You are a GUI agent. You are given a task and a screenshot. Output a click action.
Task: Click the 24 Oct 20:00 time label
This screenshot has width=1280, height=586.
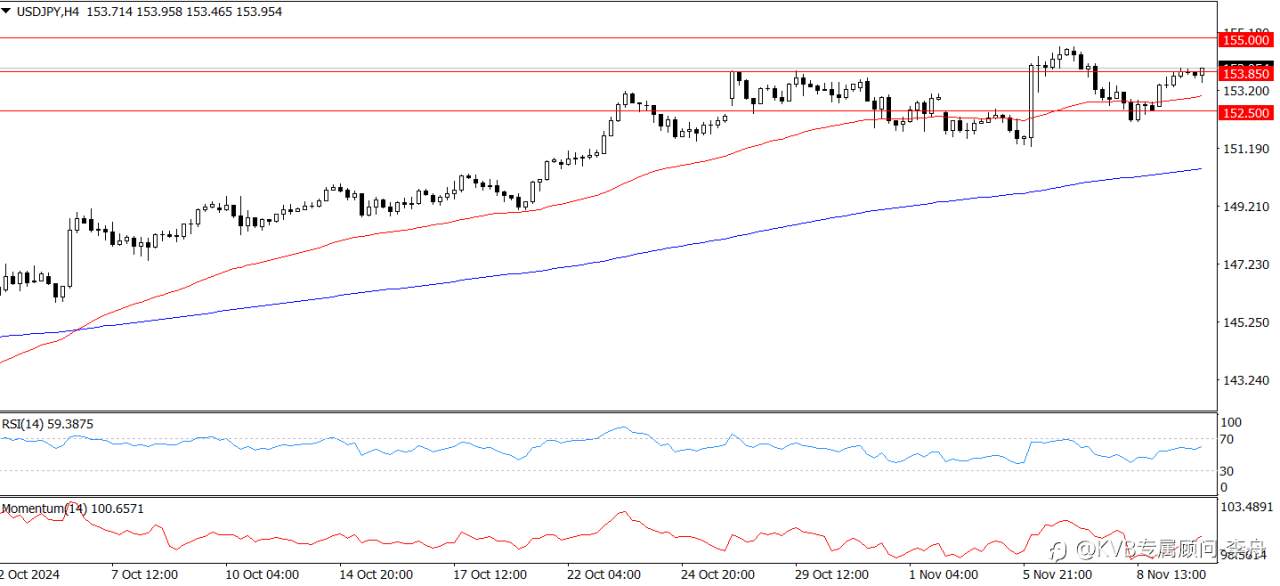point(717,576)
